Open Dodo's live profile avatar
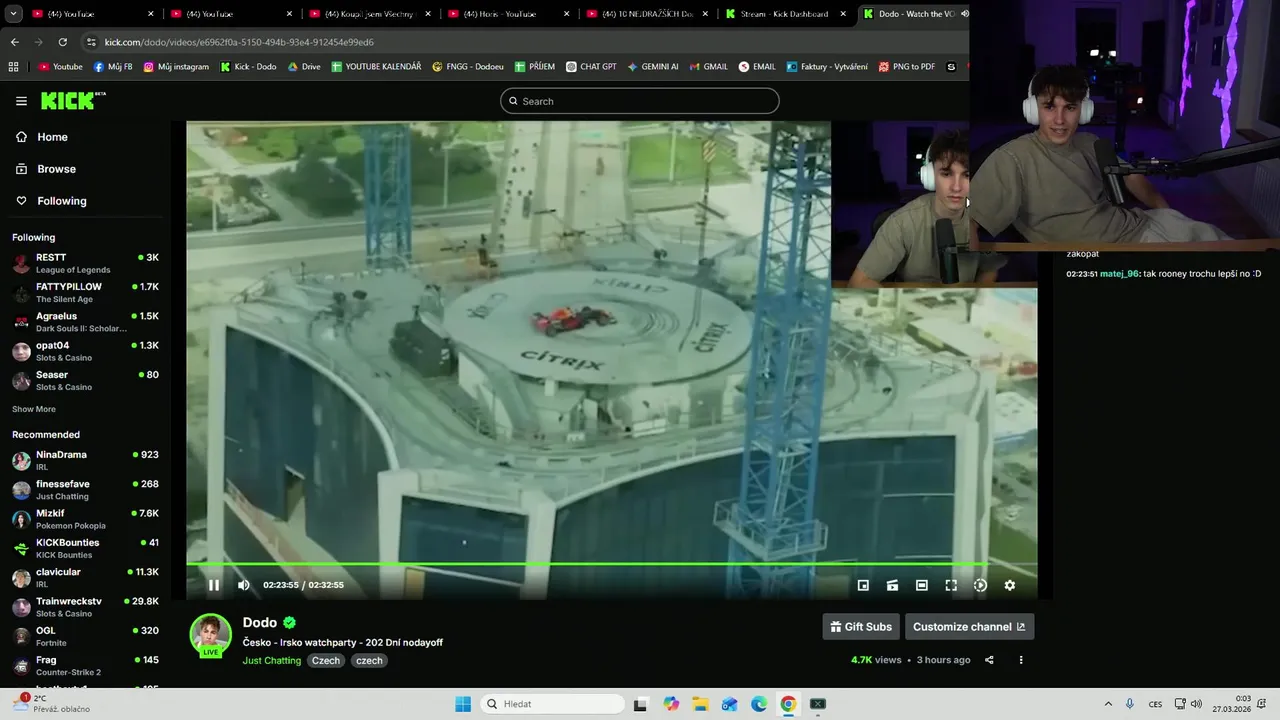The image size is (1280, 720). click(211, 635)
